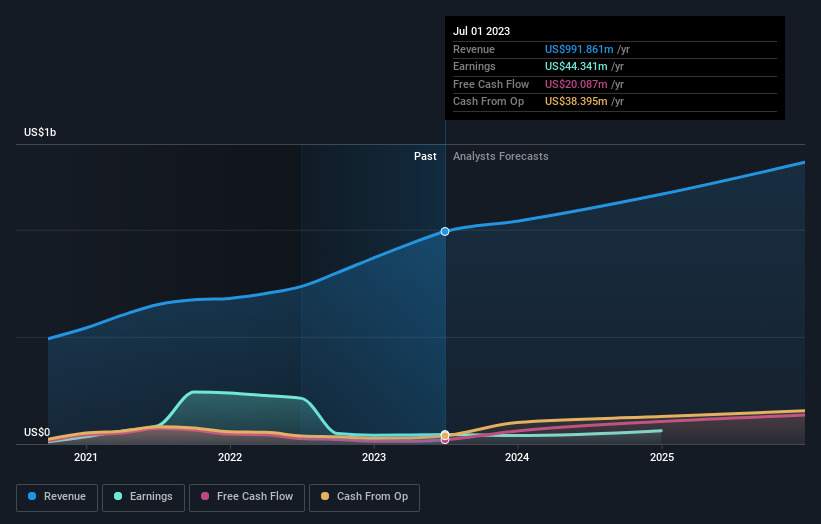This screenshot has height=524, width=821.
Task: Click the US$20.087m free cash flow value
Action: coord(576,84)
